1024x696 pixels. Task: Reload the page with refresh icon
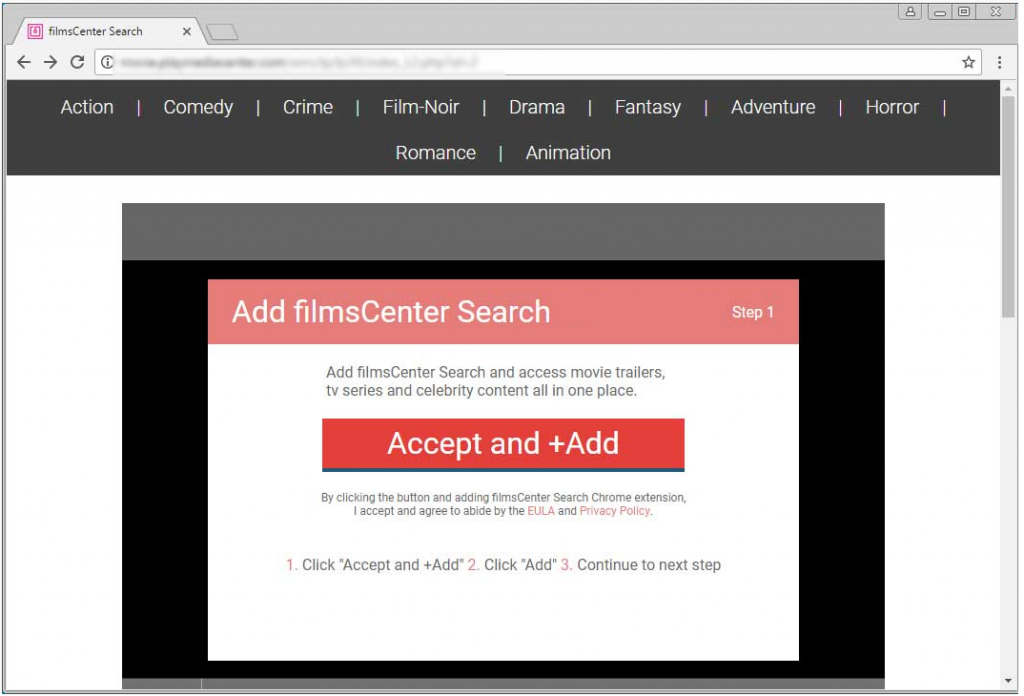[x=77, y=62]
